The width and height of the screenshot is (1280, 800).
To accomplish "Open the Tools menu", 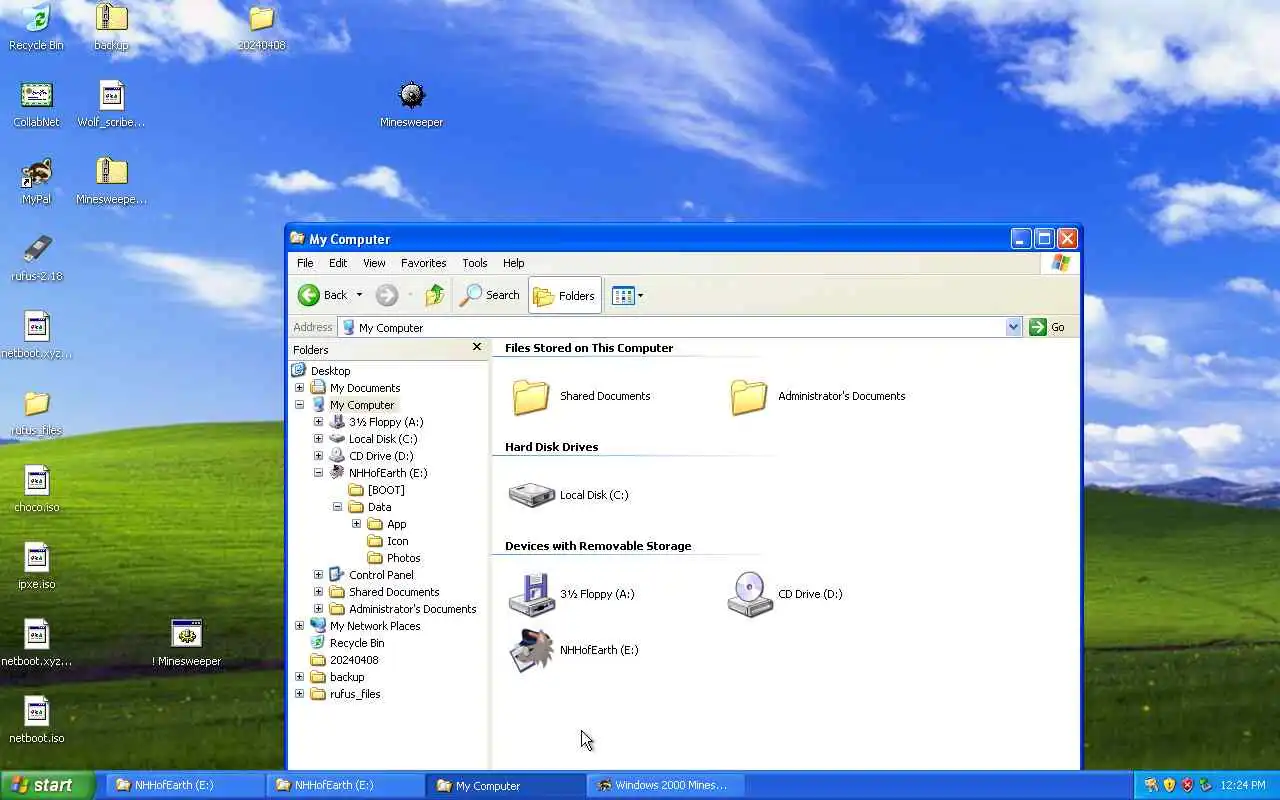I will [474, 263].
